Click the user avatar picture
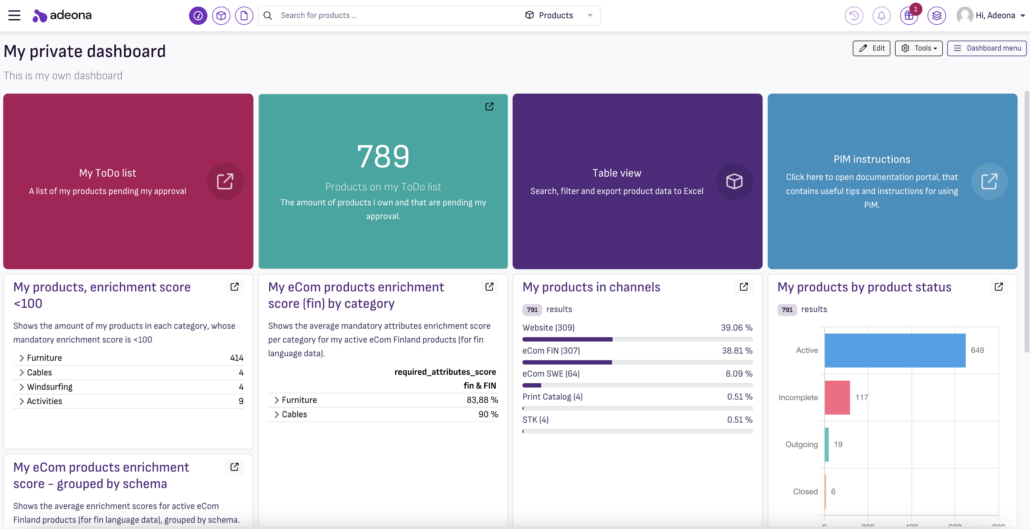 point(965,16)
